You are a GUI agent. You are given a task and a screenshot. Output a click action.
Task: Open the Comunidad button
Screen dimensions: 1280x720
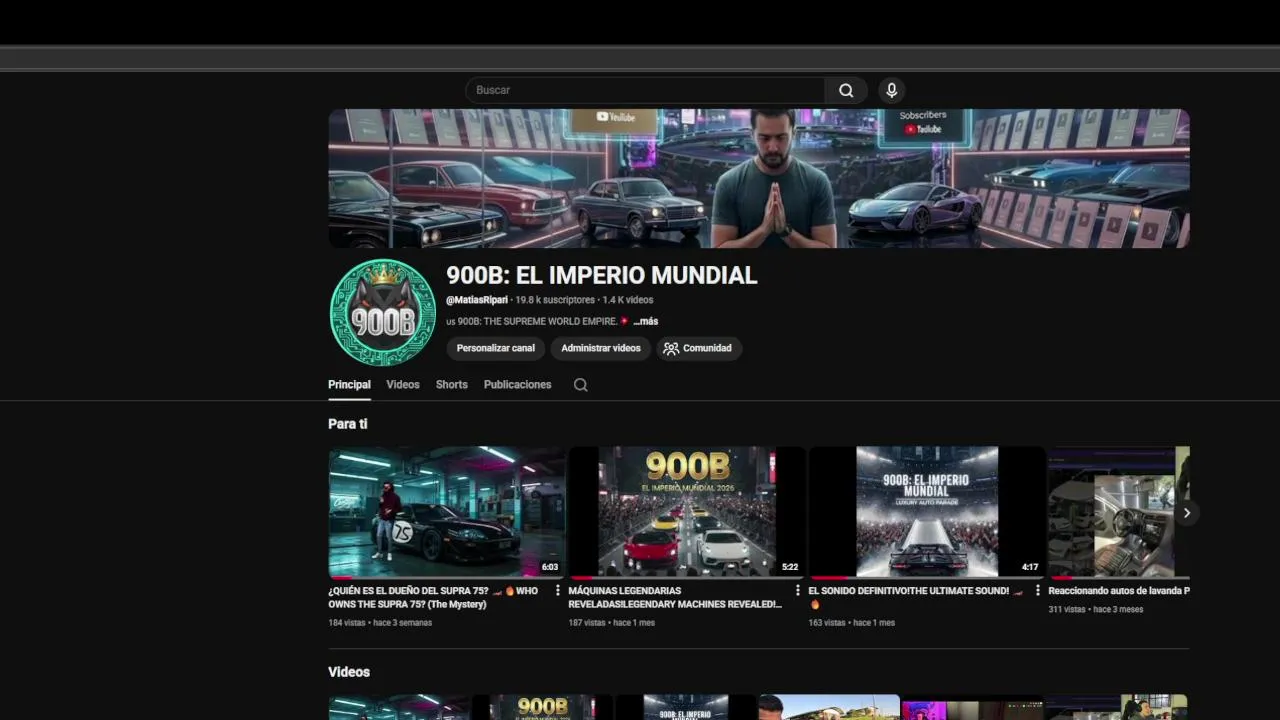pyautogui.click(x=699, y=348)
